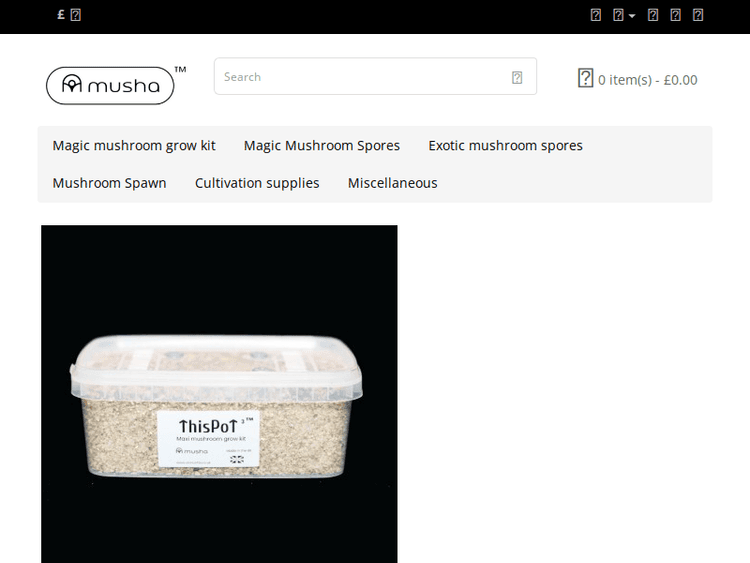The height and width of the screenshot is (563, 750).
Task: Expand the caret arrow in the top bar
Action: tap(632, 16)
